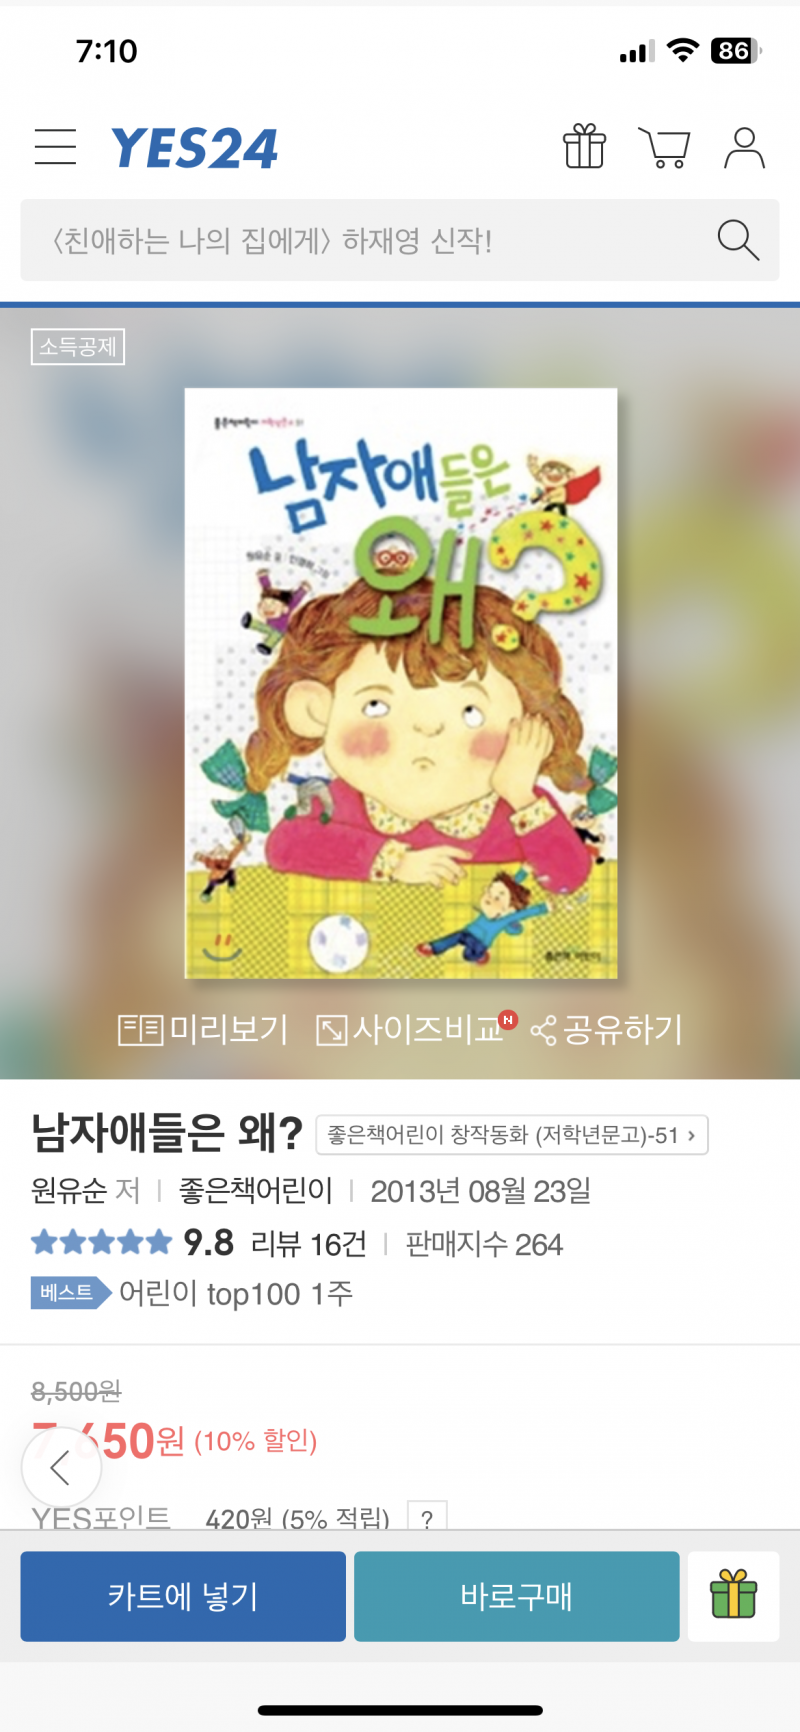This screenshot has height=1732, width=800.
Task: Tap 공유하기 share icon
Action: click(x=606, y=1029)
